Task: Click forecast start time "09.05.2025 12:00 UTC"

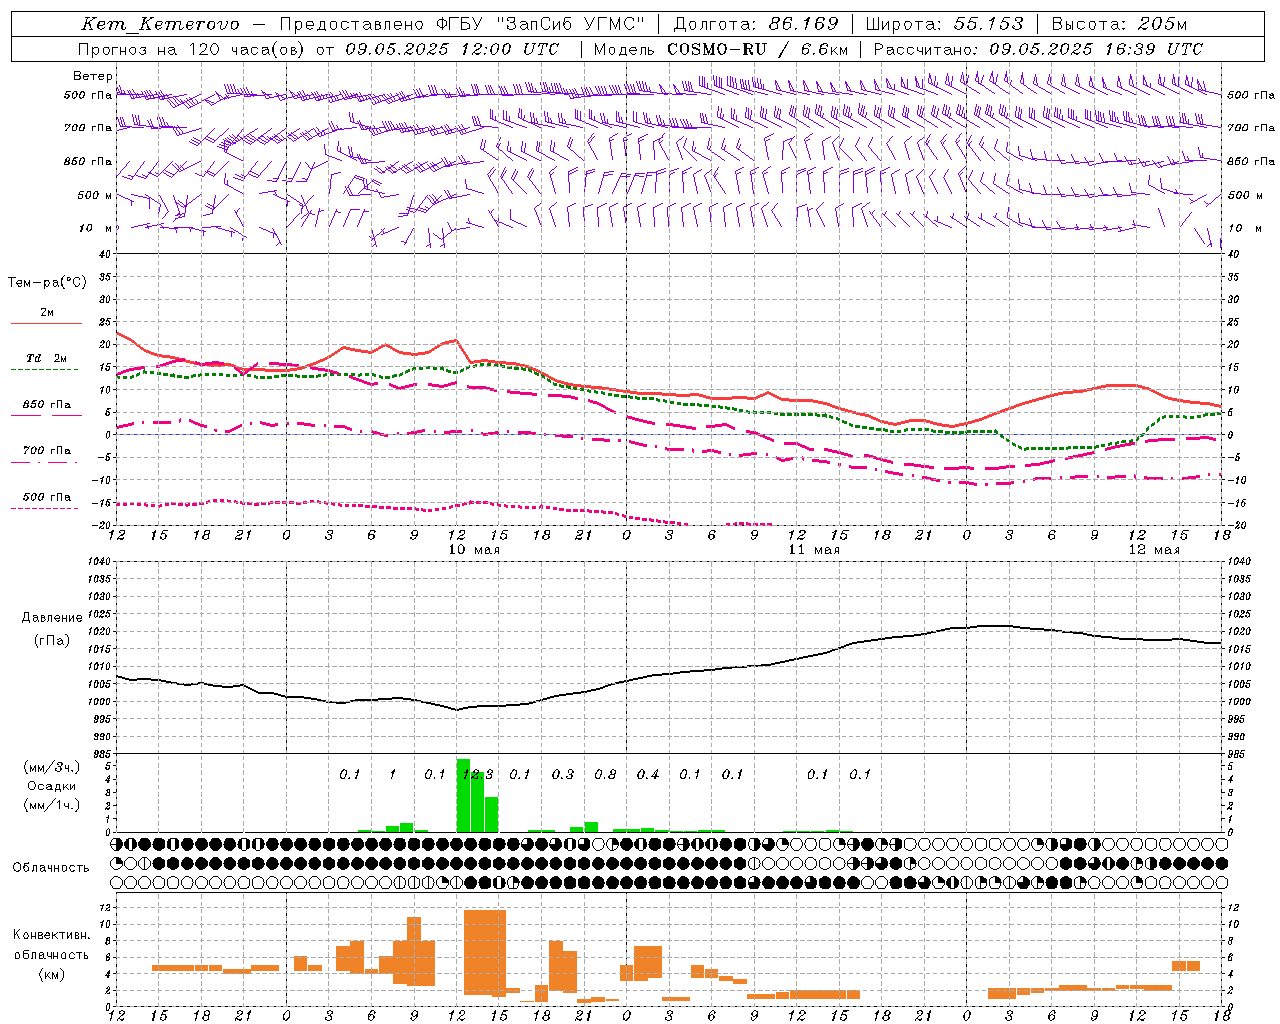Action: tap(452, 49)
